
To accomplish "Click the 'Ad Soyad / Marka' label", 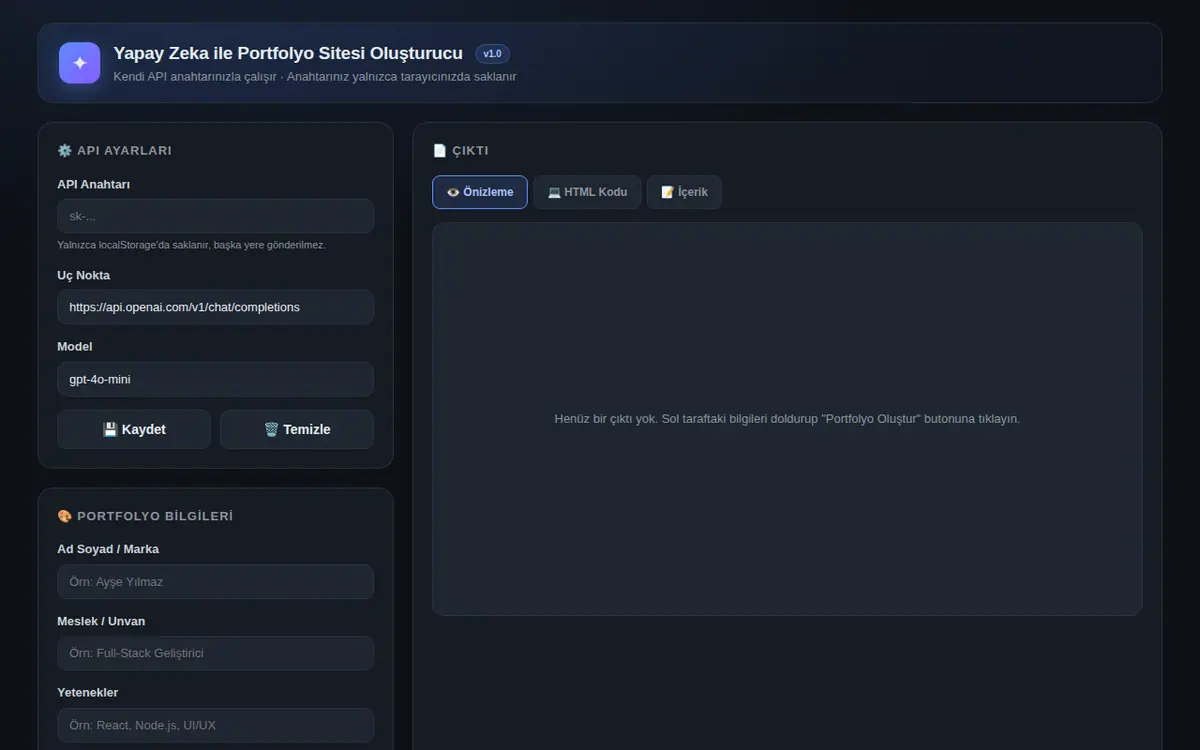I will coord(108,549).
